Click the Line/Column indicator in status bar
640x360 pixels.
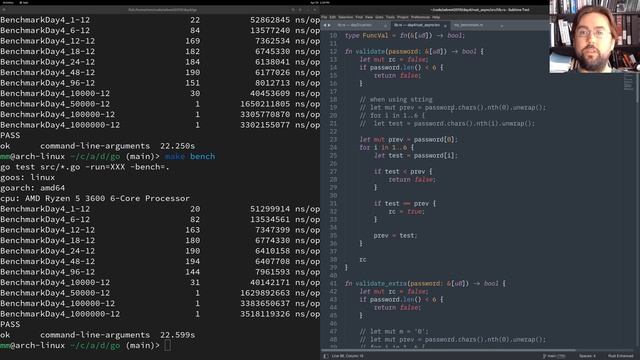point(347,356)
